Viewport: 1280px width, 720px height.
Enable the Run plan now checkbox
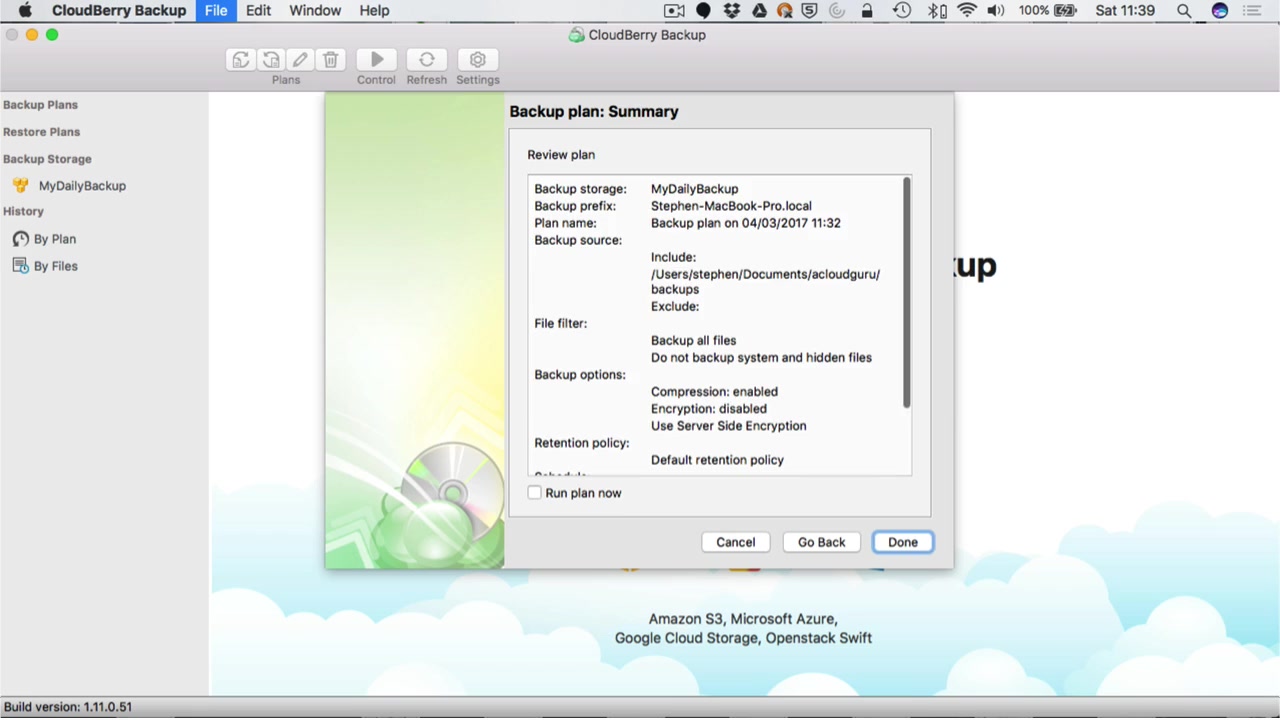pos(535,493)
